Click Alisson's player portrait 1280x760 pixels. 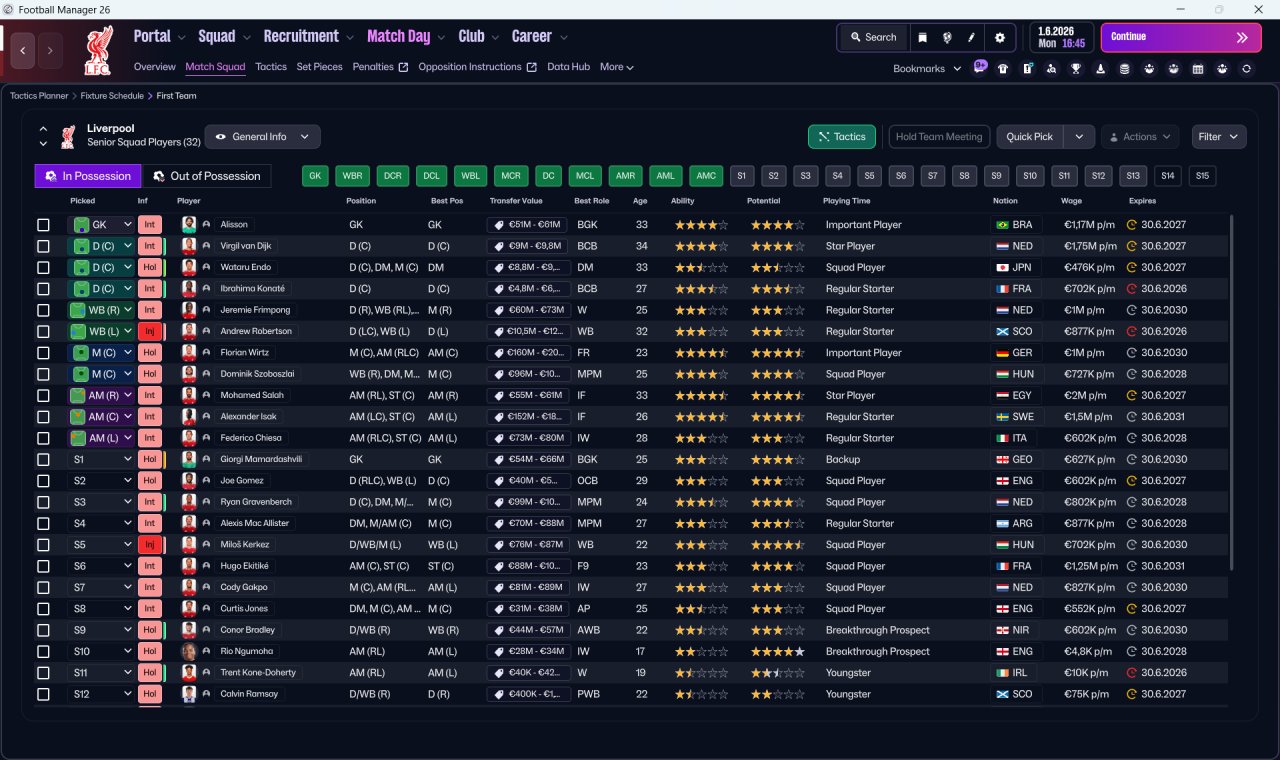click(189, 225)
